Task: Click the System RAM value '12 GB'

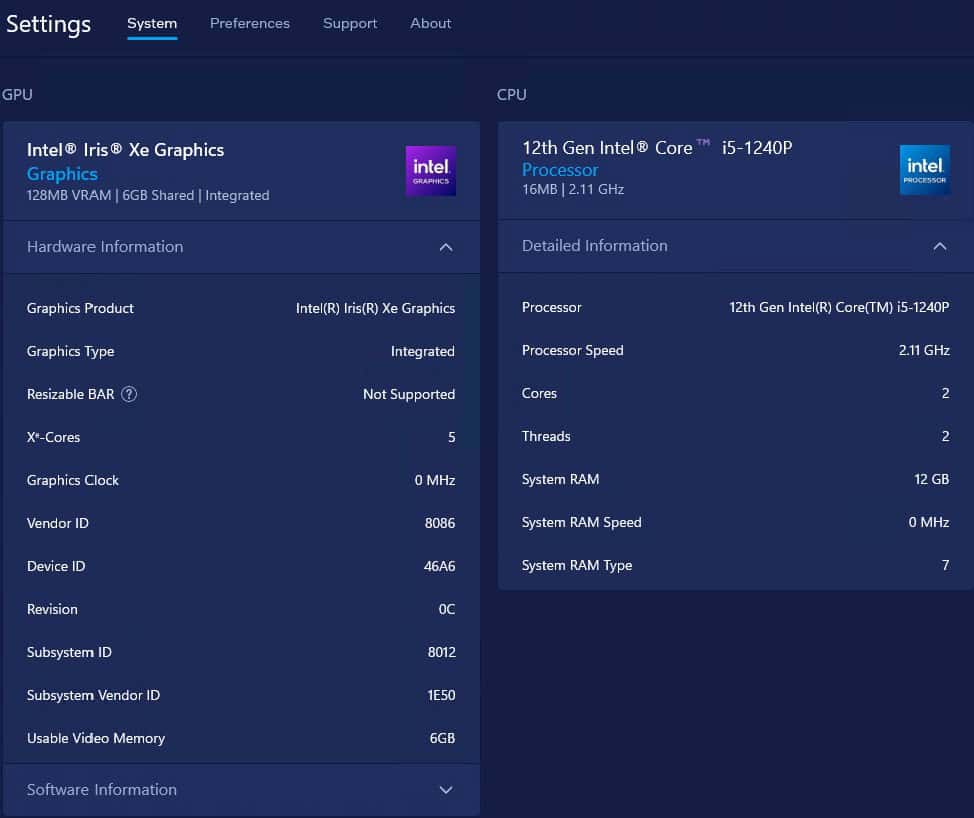Action: point(932,479)
